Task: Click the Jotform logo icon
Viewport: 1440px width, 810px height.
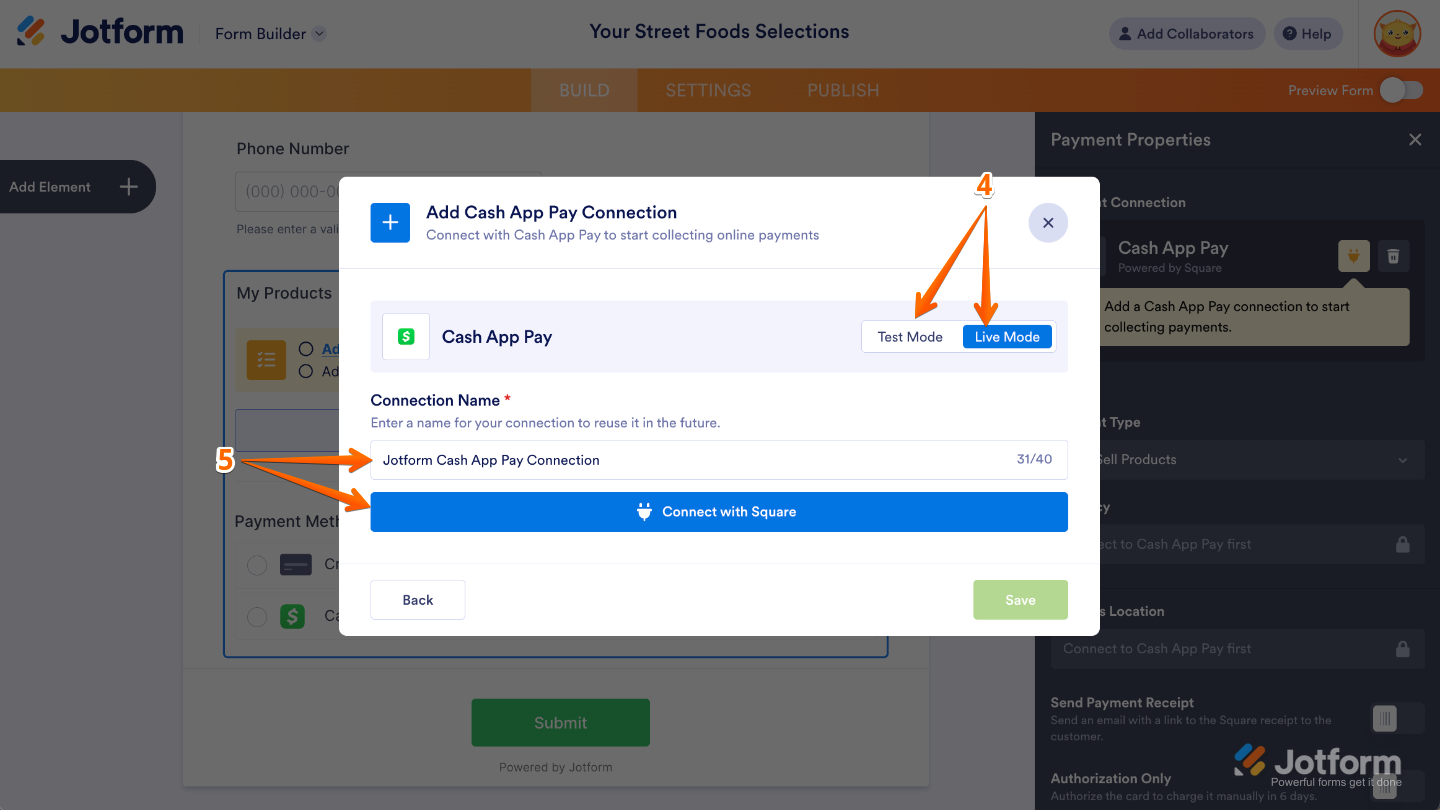Action: (31, 32)
